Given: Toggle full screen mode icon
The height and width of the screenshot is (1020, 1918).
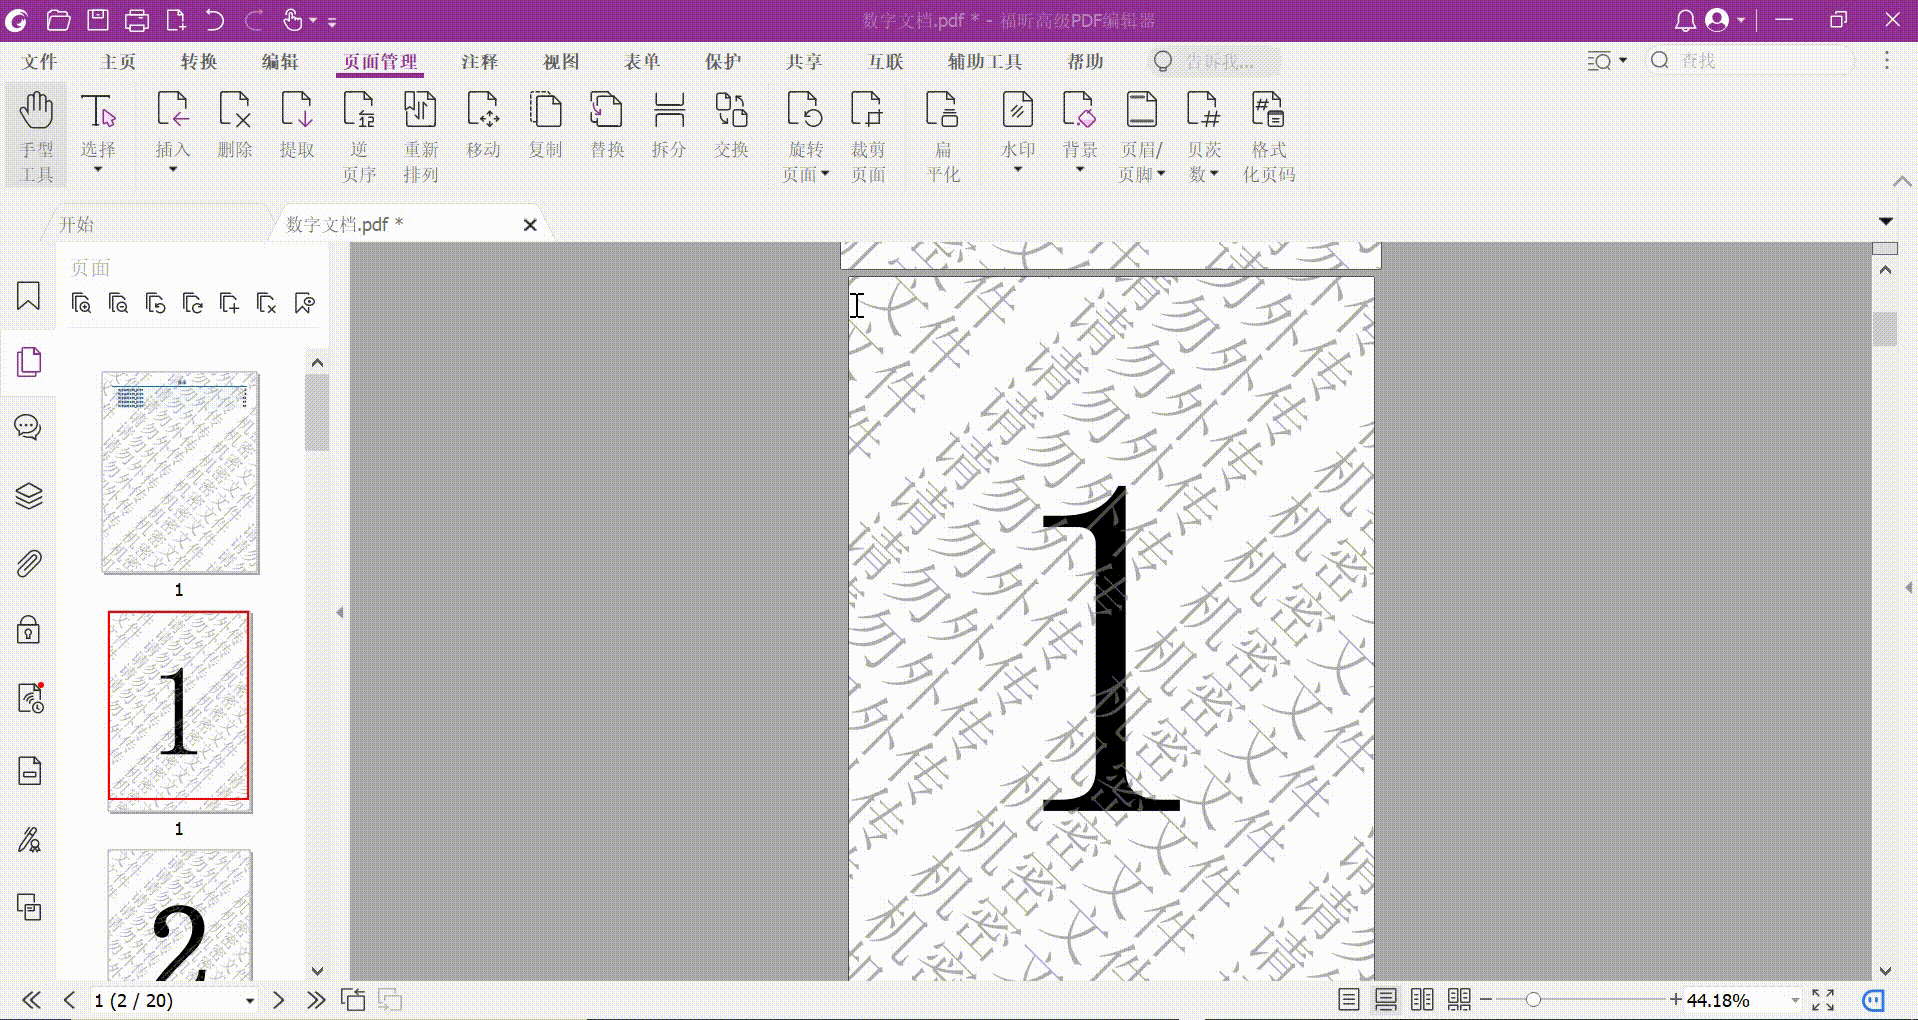Looking at the screenshot, I should pyautogui.click(x=1823, y=1000).
